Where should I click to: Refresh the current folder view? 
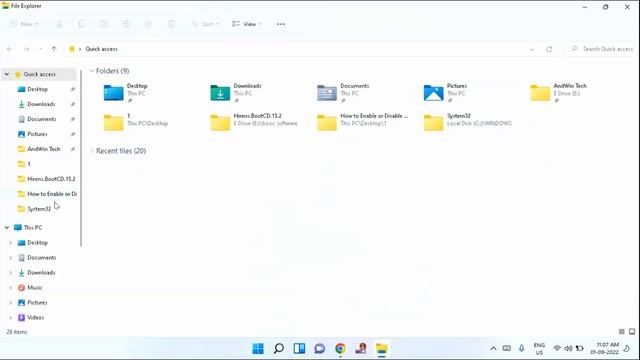tap(549, 49)
